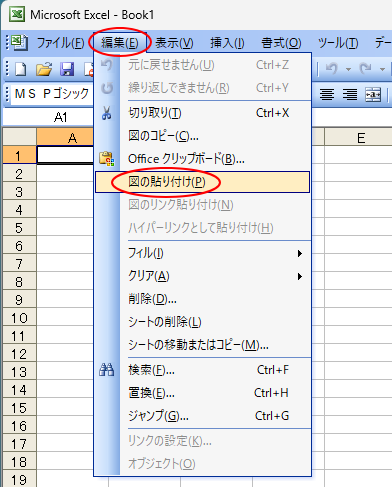Click the Align right icon
The image size is (392, 487).
point(350,94)
